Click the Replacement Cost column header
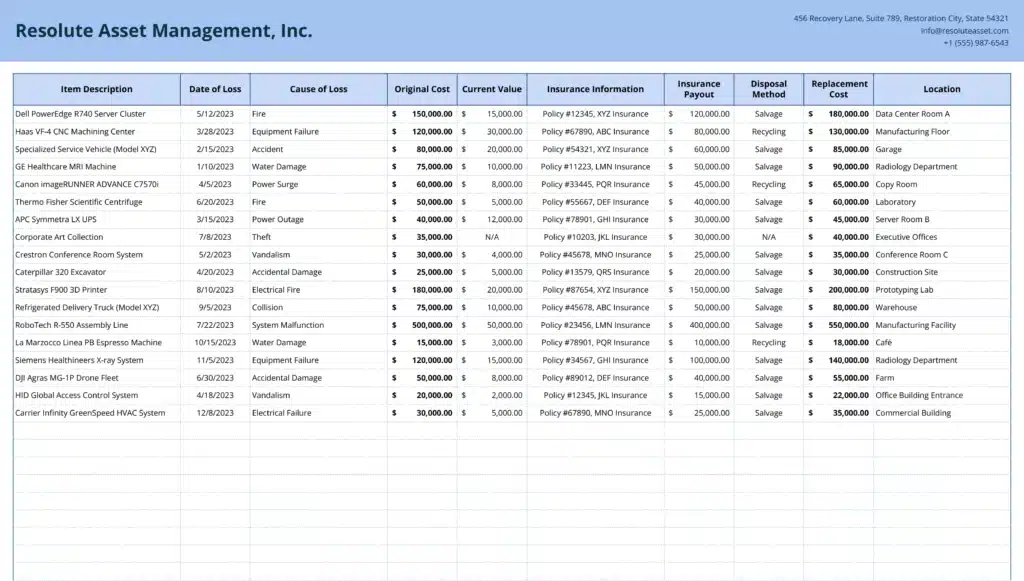The height and width of the screenshot is (581, 1024). click(838, 89)
